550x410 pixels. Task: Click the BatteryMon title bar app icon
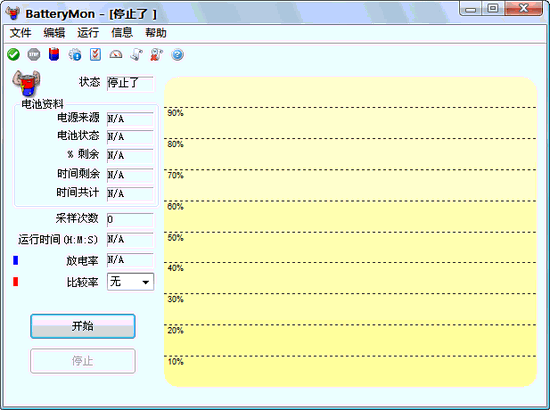click(13, 13)
